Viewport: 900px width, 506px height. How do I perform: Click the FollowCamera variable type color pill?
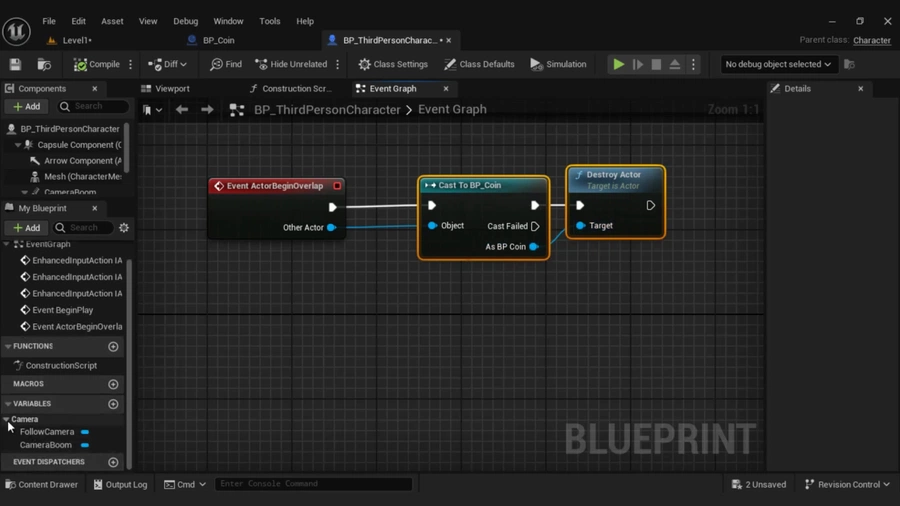pos(85,432)
